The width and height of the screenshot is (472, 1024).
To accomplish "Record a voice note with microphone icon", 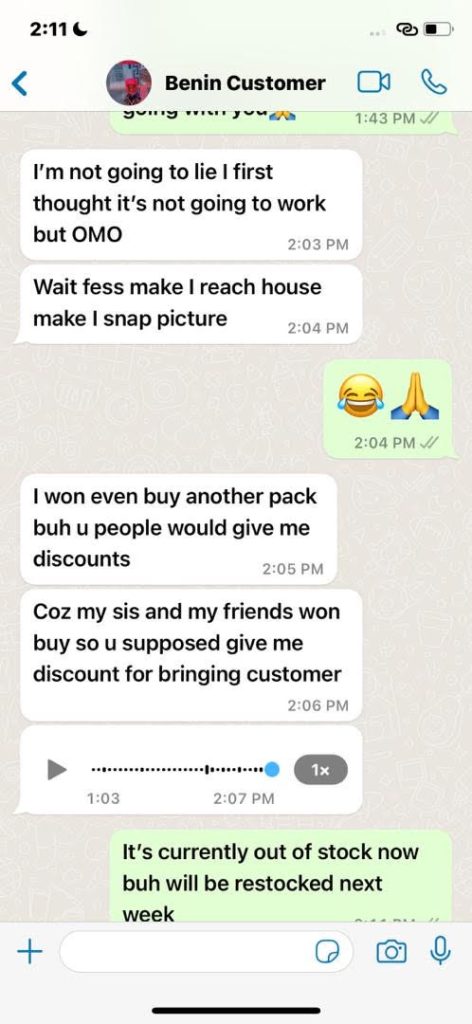I will coord(441,951).
